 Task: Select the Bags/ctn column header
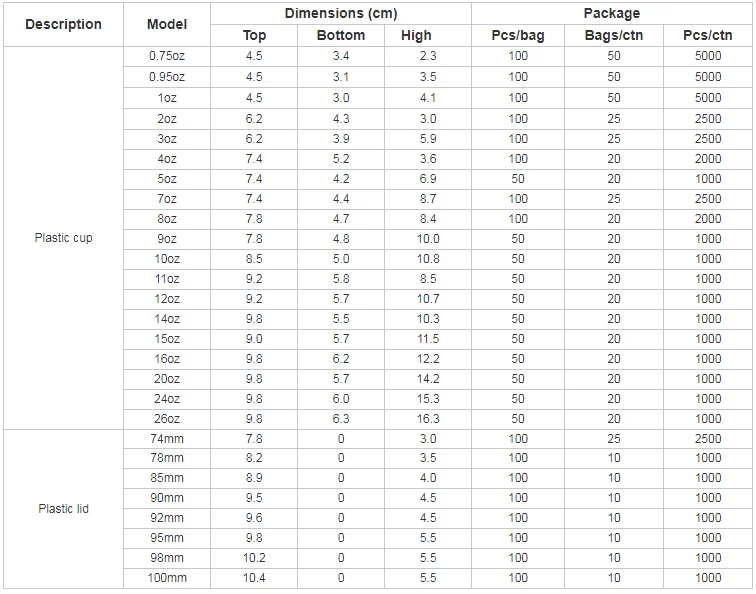(x=614, y=35)
